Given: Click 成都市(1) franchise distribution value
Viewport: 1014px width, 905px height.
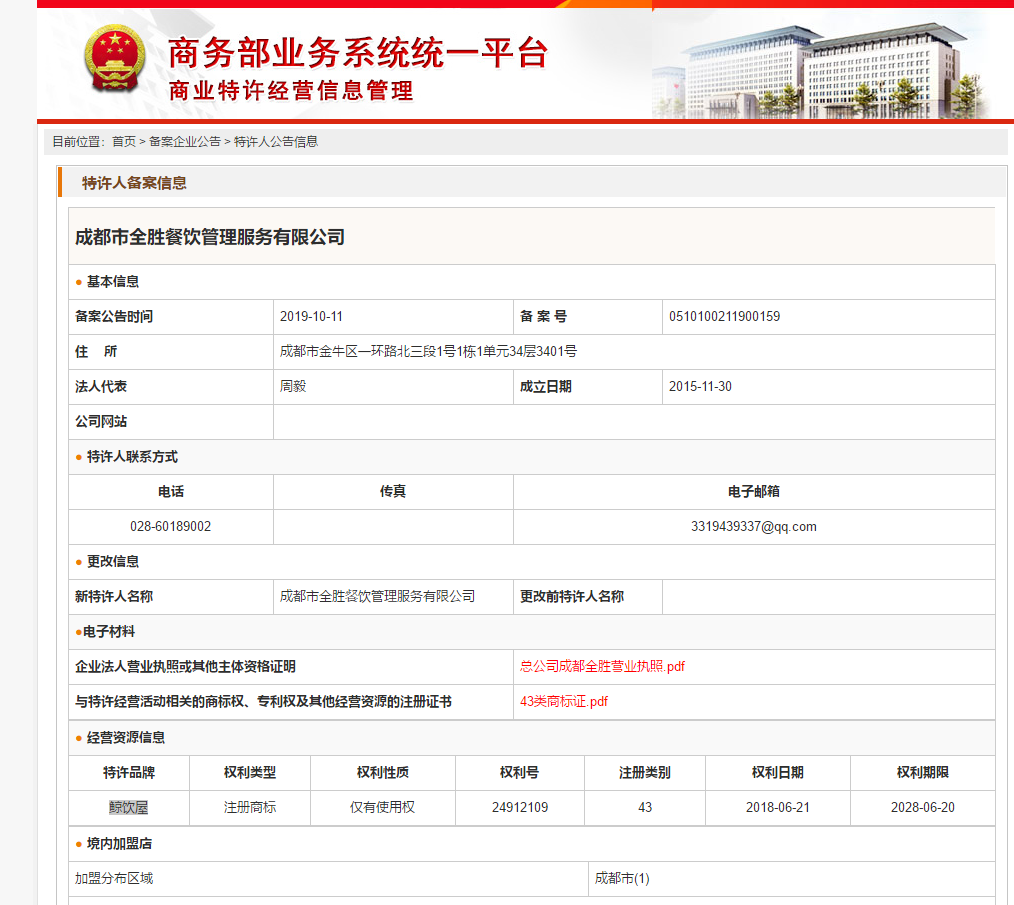Looking at the screenshot, I should [622, 878].
